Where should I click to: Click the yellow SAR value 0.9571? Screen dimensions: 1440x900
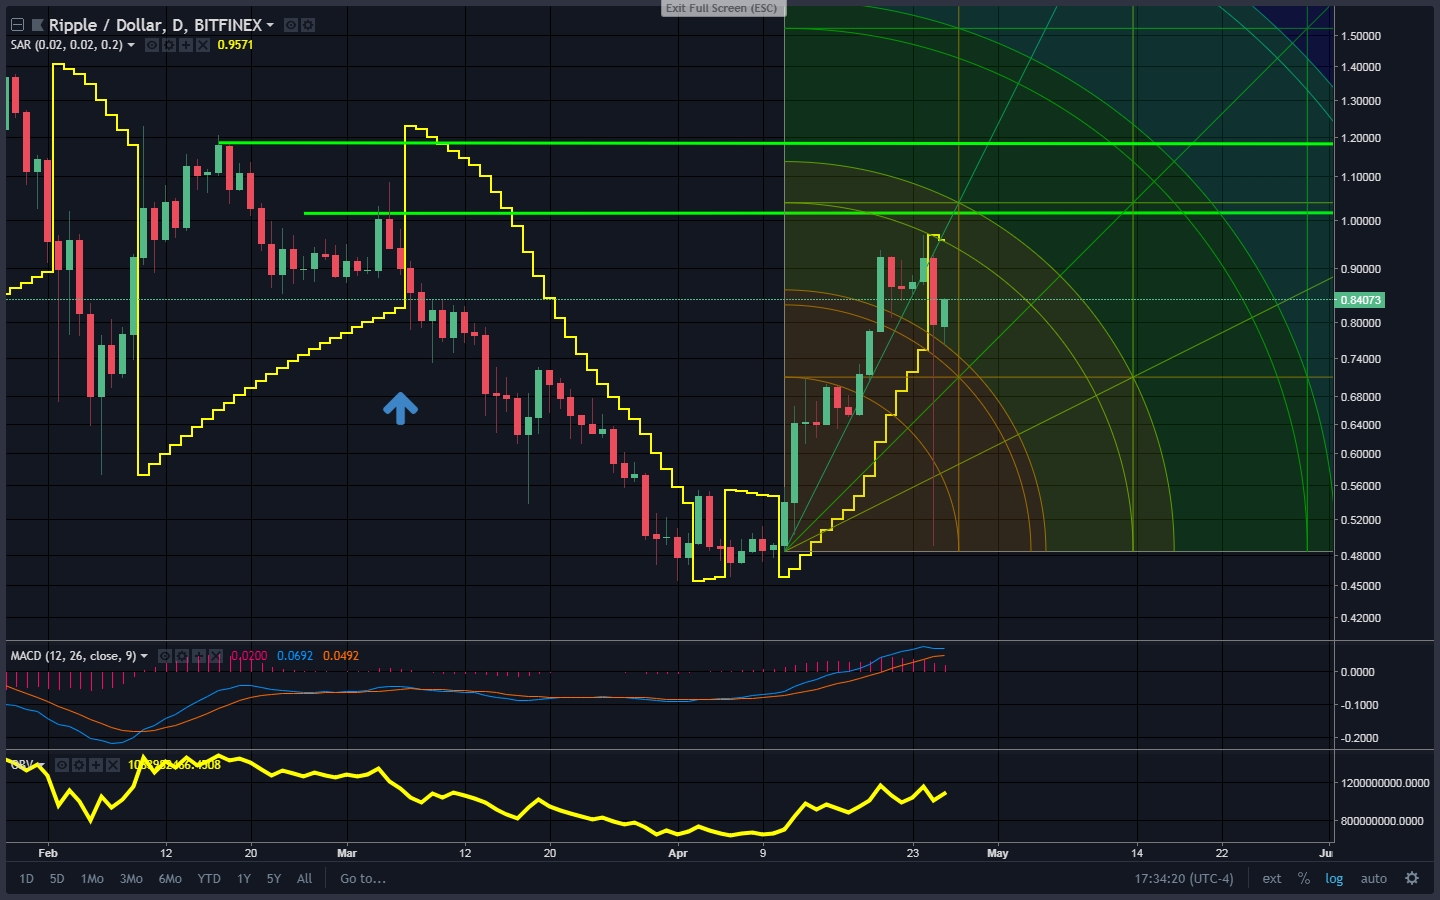(235, 45)
